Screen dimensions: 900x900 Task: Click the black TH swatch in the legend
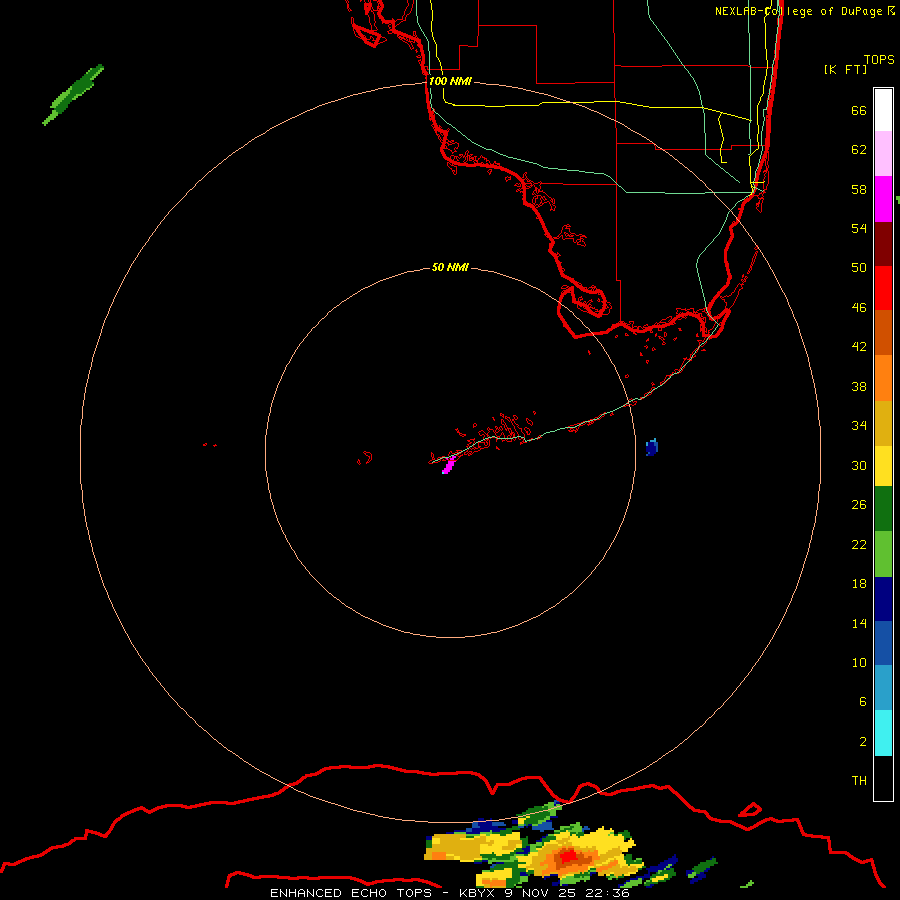pyautogui.click(x=883, y=777)
